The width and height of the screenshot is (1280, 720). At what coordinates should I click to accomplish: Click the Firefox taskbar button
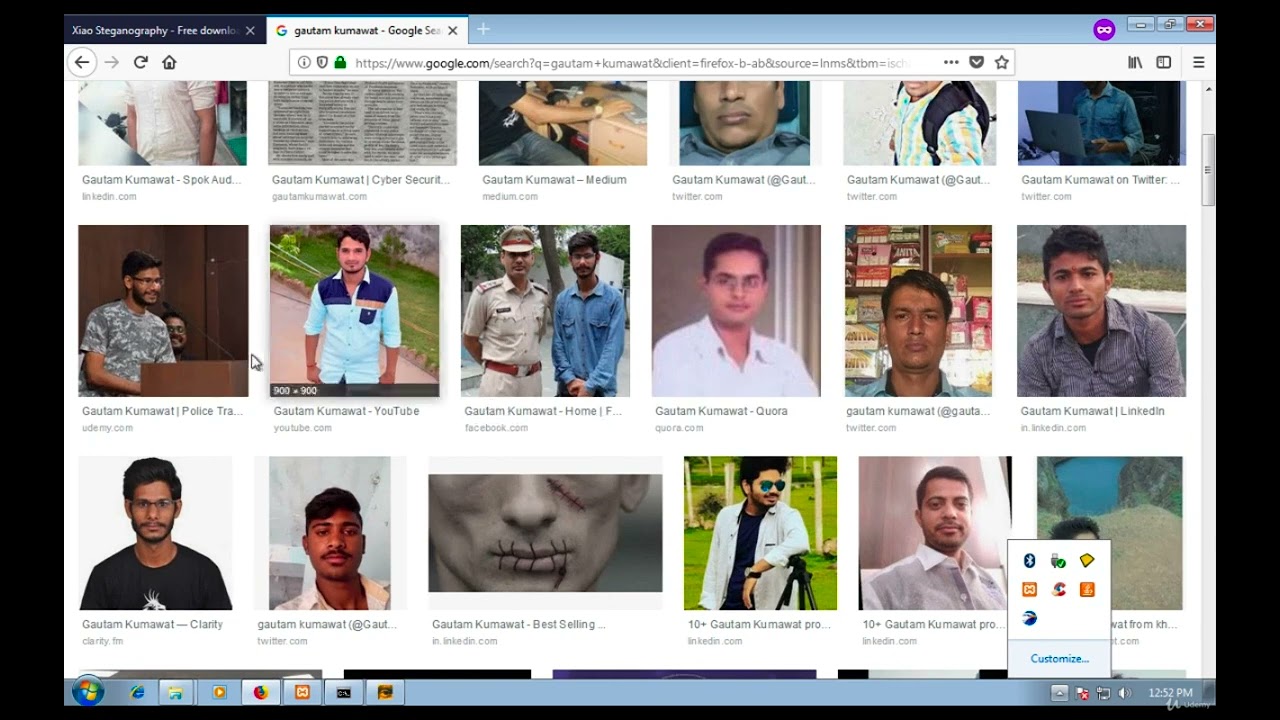coord(261,692)
